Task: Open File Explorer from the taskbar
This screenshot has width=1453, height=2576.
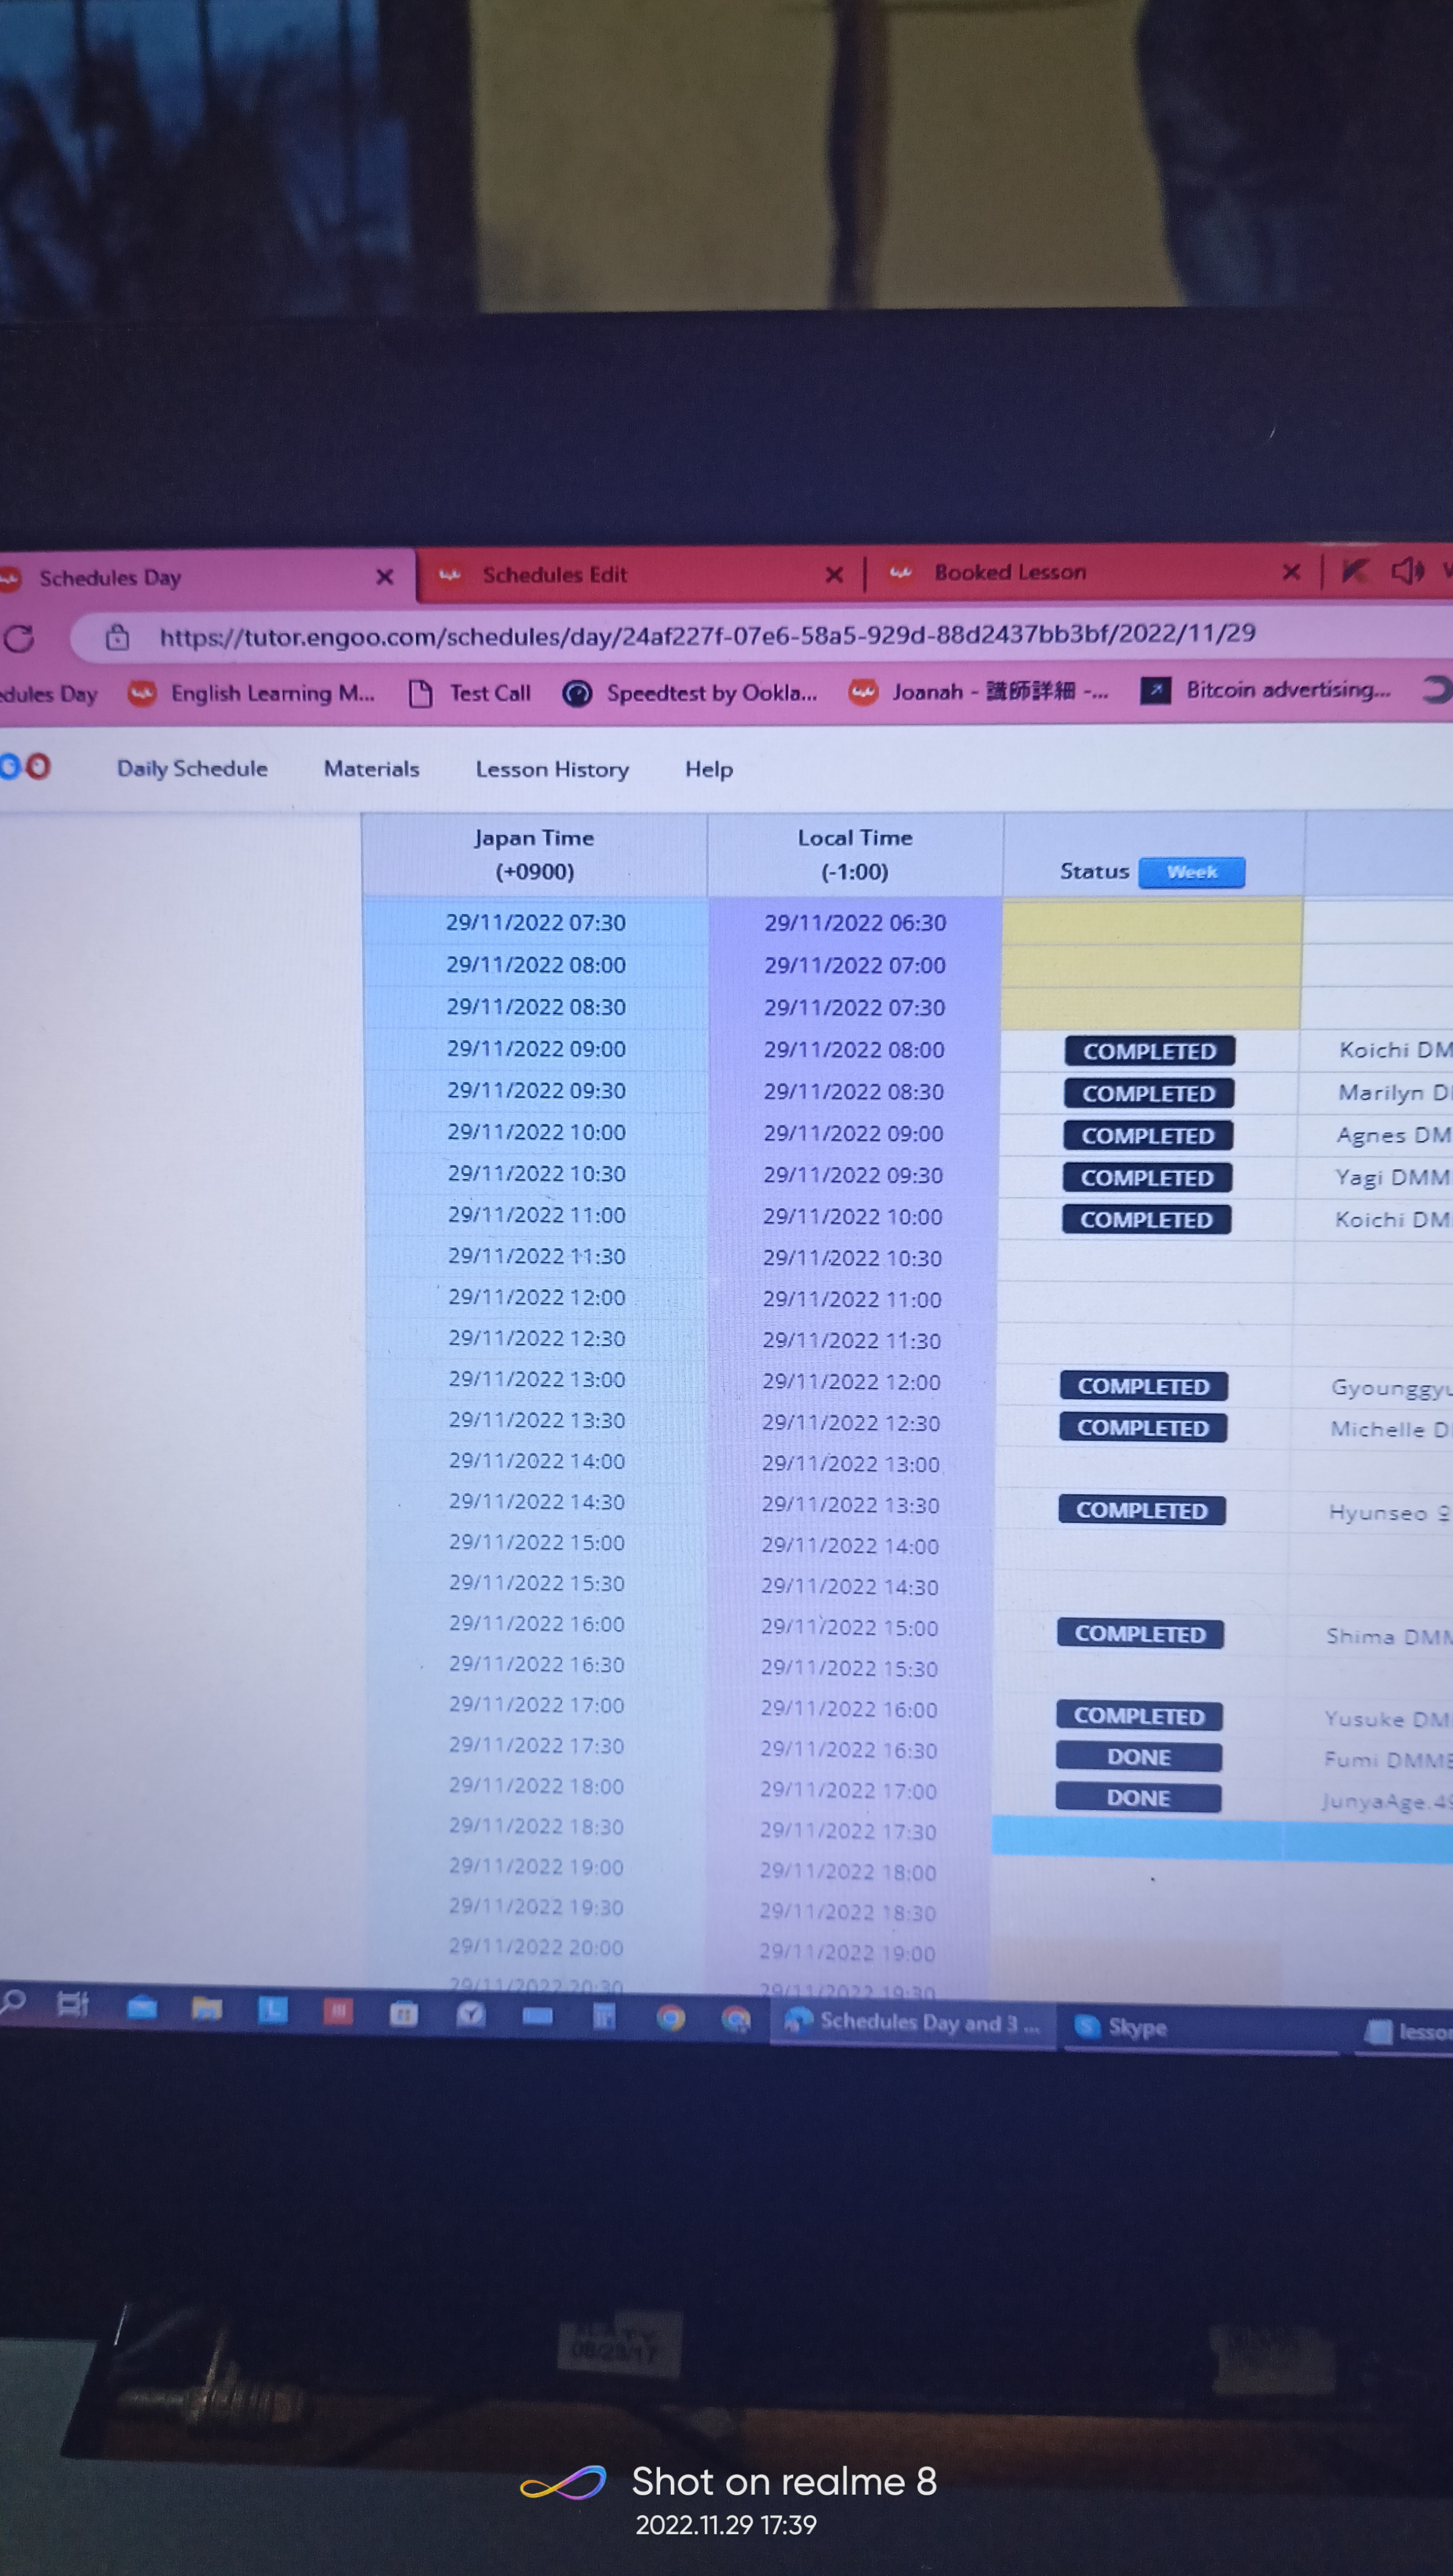Action: coord(207,2008)
